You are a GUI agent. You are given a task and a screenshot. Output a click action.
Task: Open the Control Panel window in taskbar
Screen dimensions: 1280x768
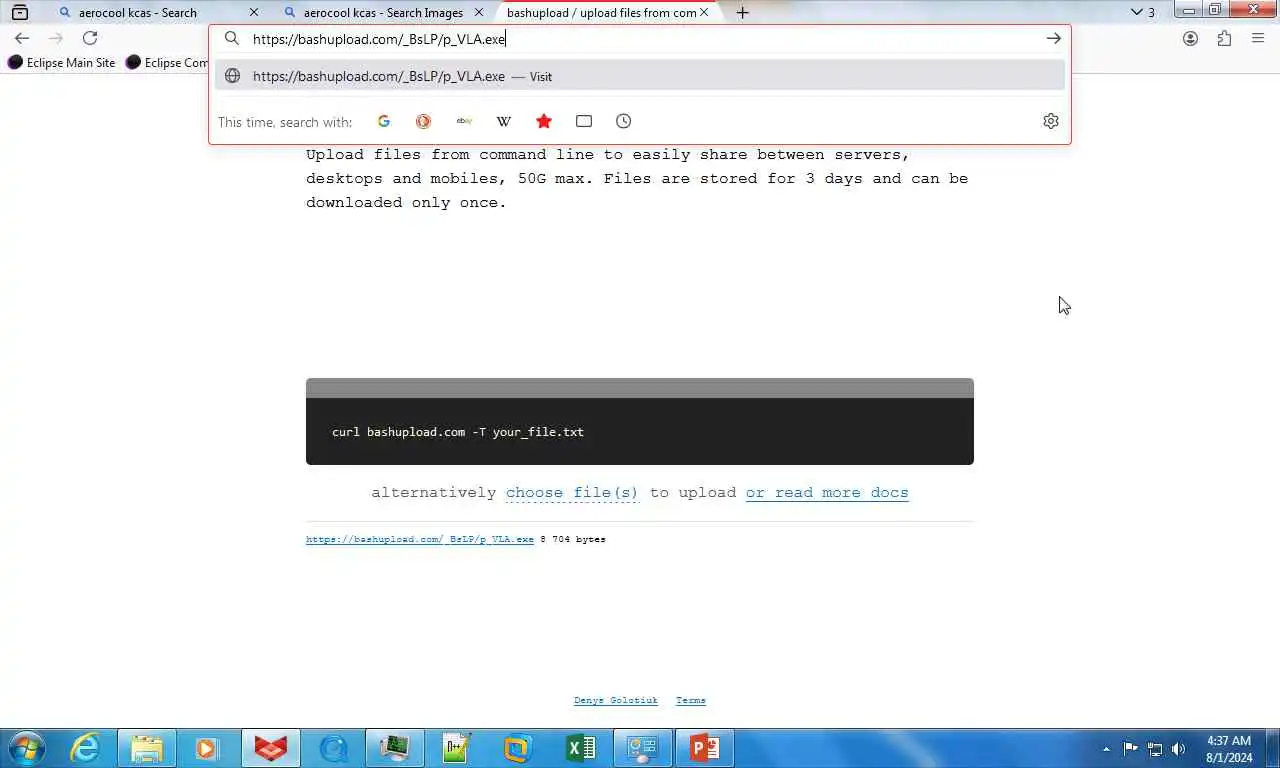pyautogui.click(x=642, y=748)
